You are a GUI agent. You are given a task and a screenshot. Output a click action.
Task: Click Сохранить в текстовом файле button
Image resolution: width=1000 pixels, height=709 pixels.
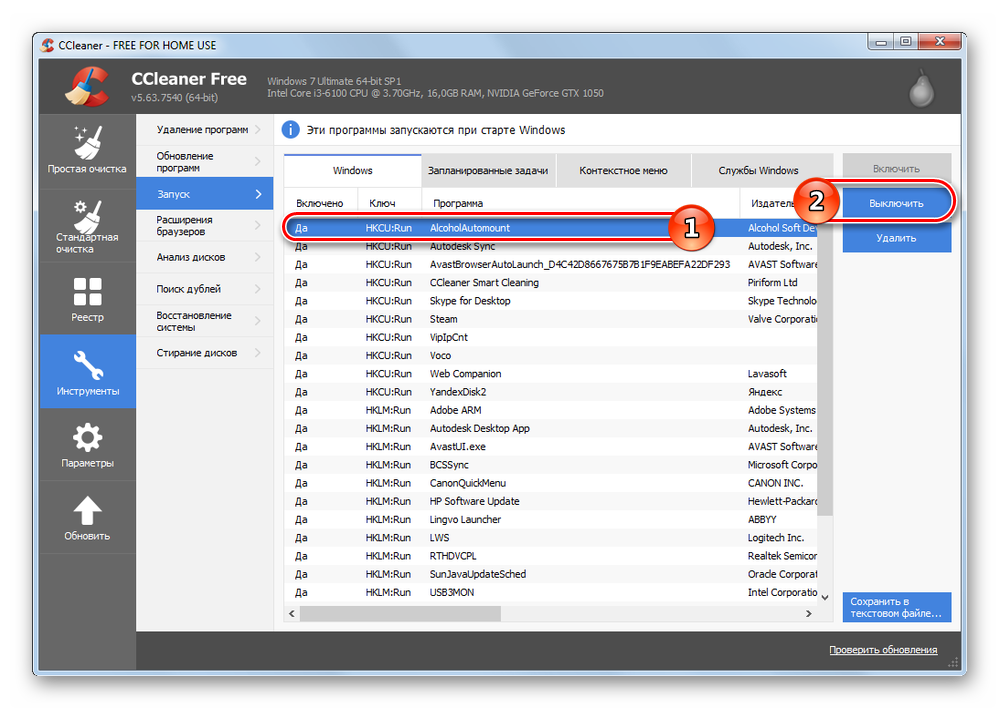896,607
